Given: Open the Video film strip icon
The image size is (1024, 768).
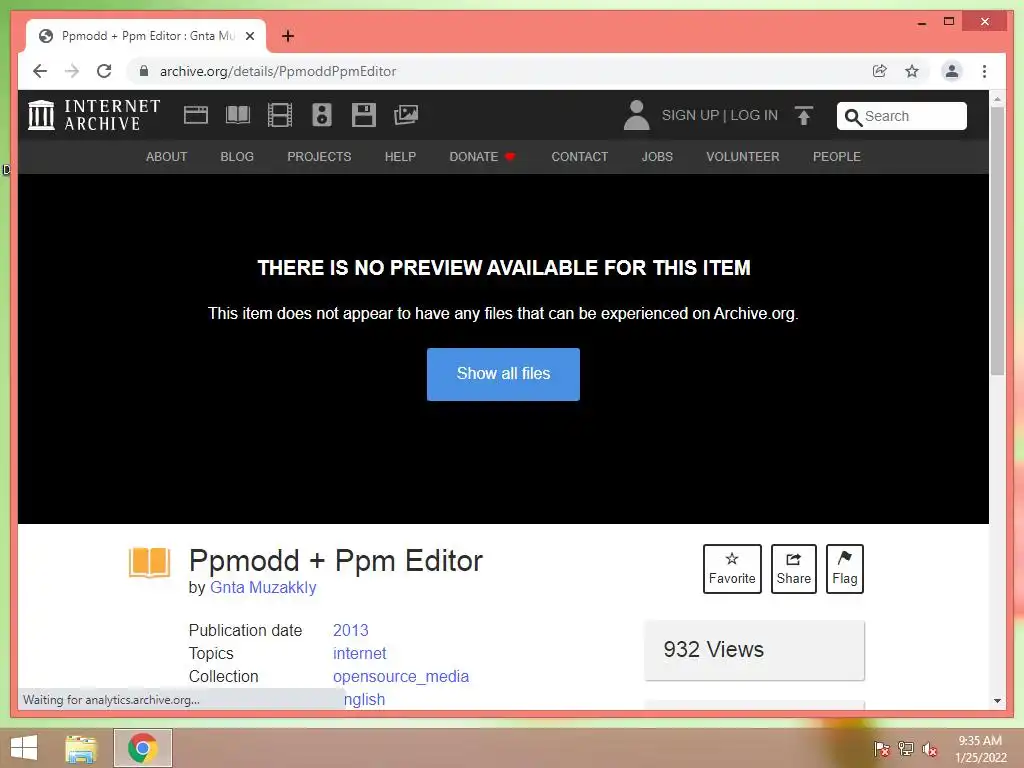Looking at the screenshot, I should coord(280,115).
